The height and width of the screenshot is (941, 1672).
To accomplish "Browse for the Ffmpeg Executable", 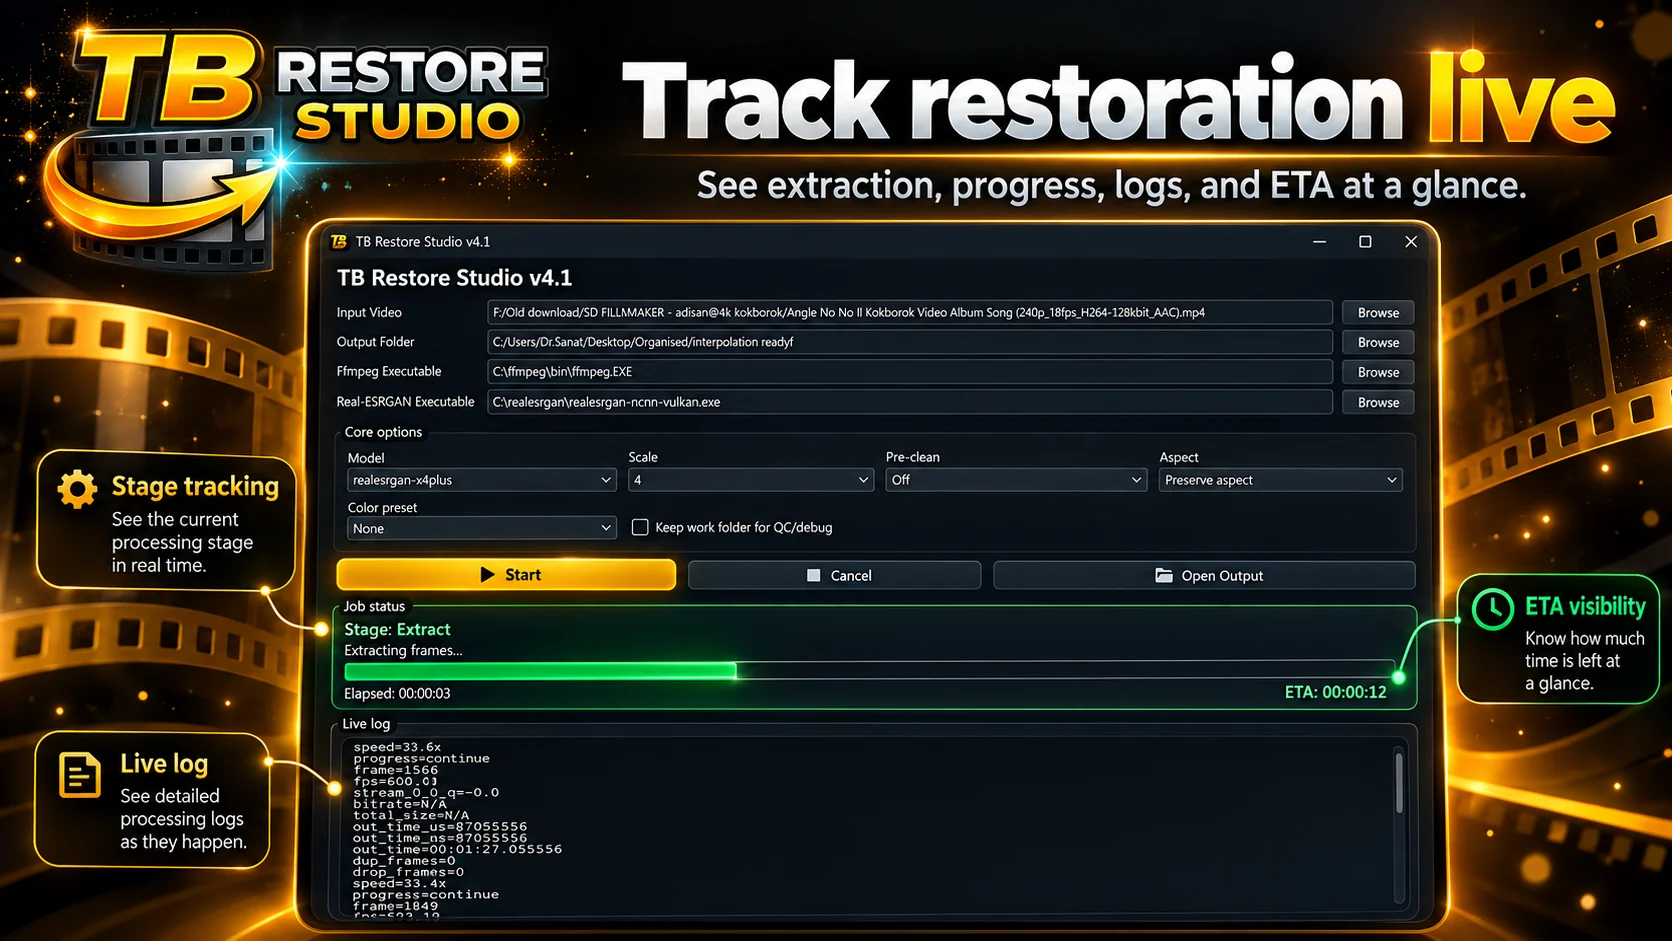I will [x=1378, y=372].
